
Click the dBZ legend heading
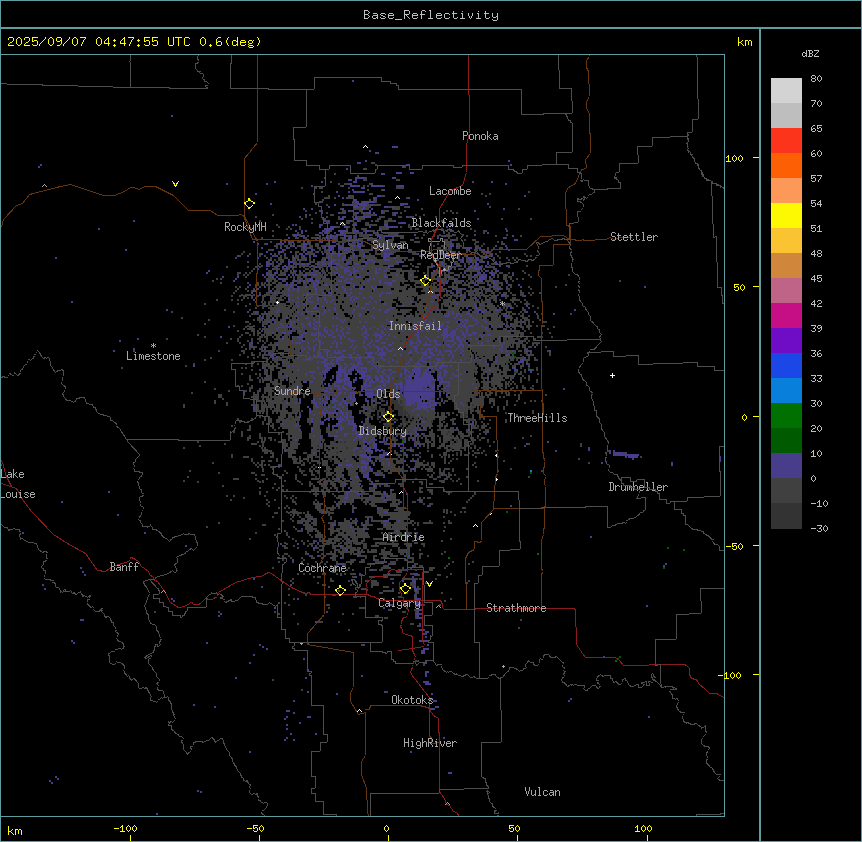pyautogui.click(x=810, y=54)
